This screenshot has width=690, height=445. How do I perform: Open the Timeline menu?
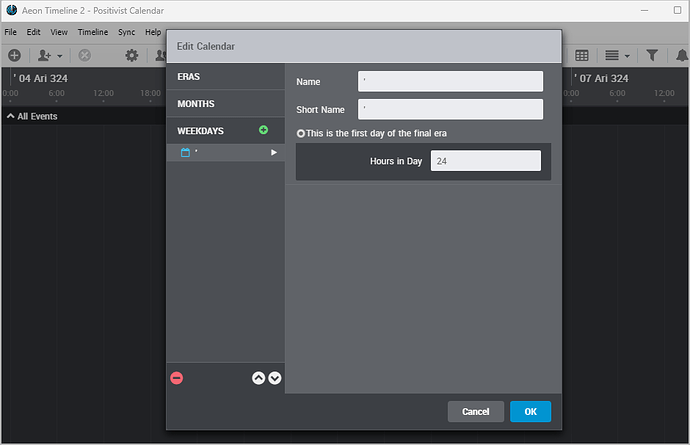[x=93, y=32]
